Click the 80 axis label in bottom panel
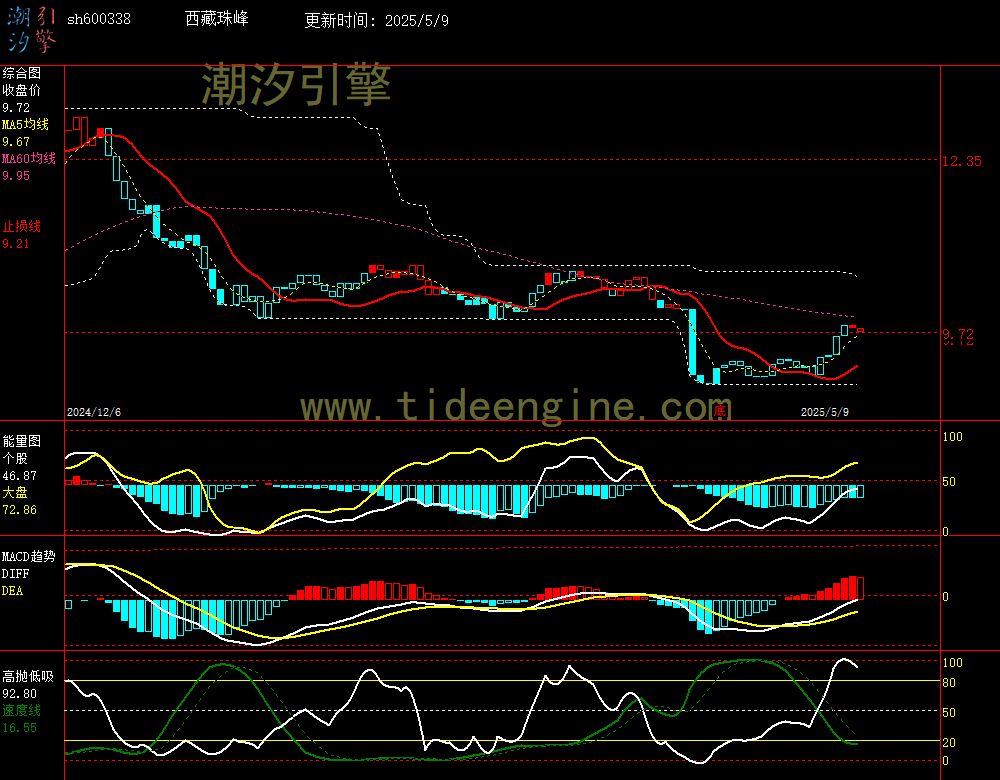Screen dimensions: 1000x780 click(949, 683)
